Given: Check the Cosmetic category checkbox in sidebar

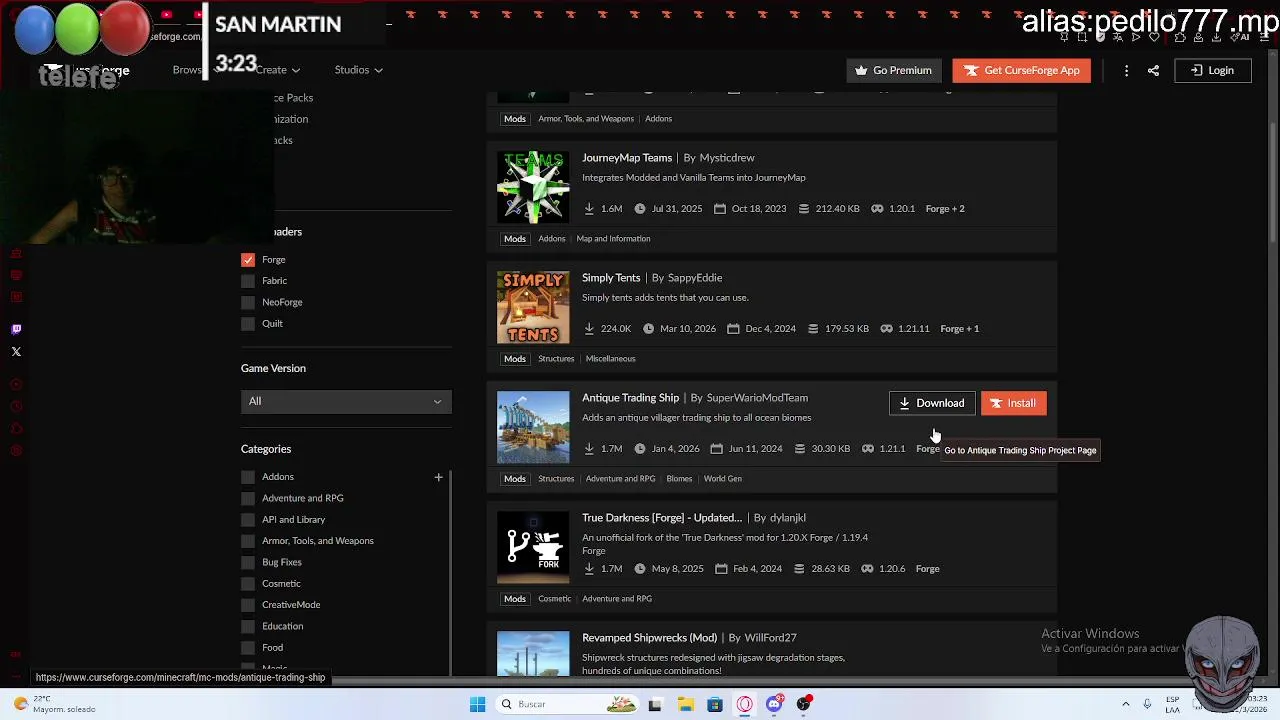Looking at the screenshot, I should [248, 583].
